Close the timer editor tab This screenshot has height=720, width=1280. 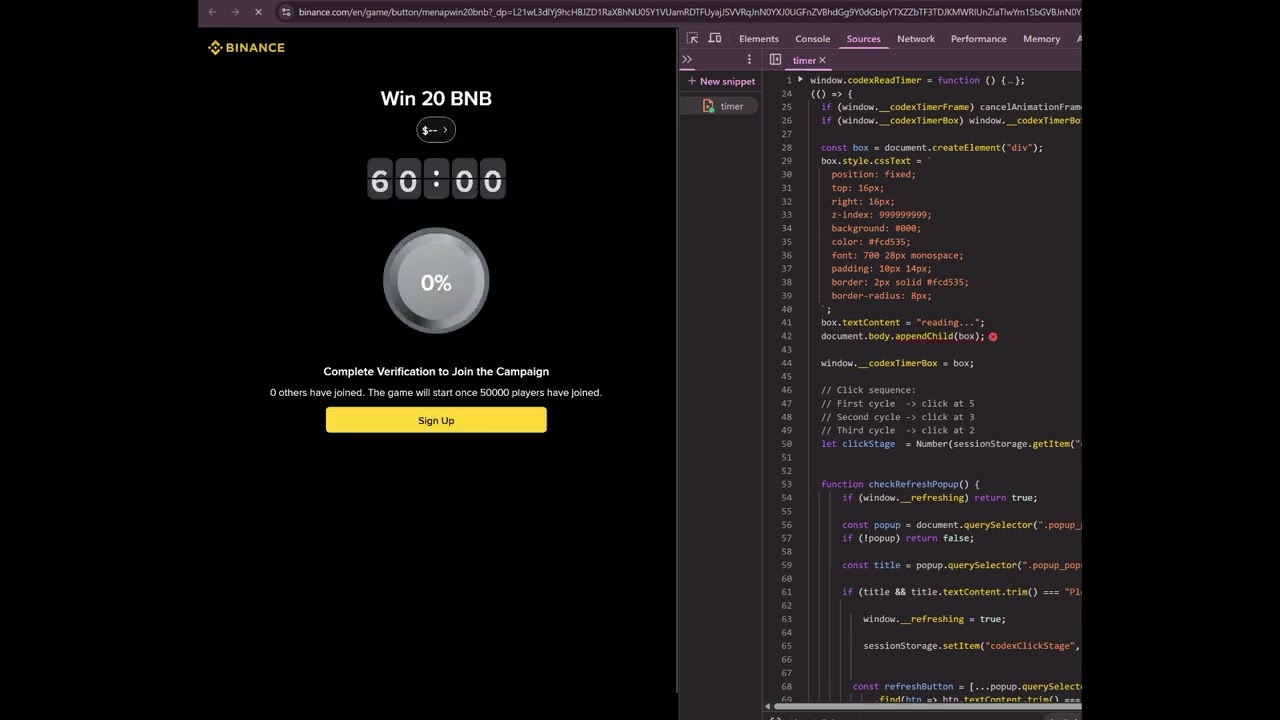pyautogui.click(x=823, y=60)
